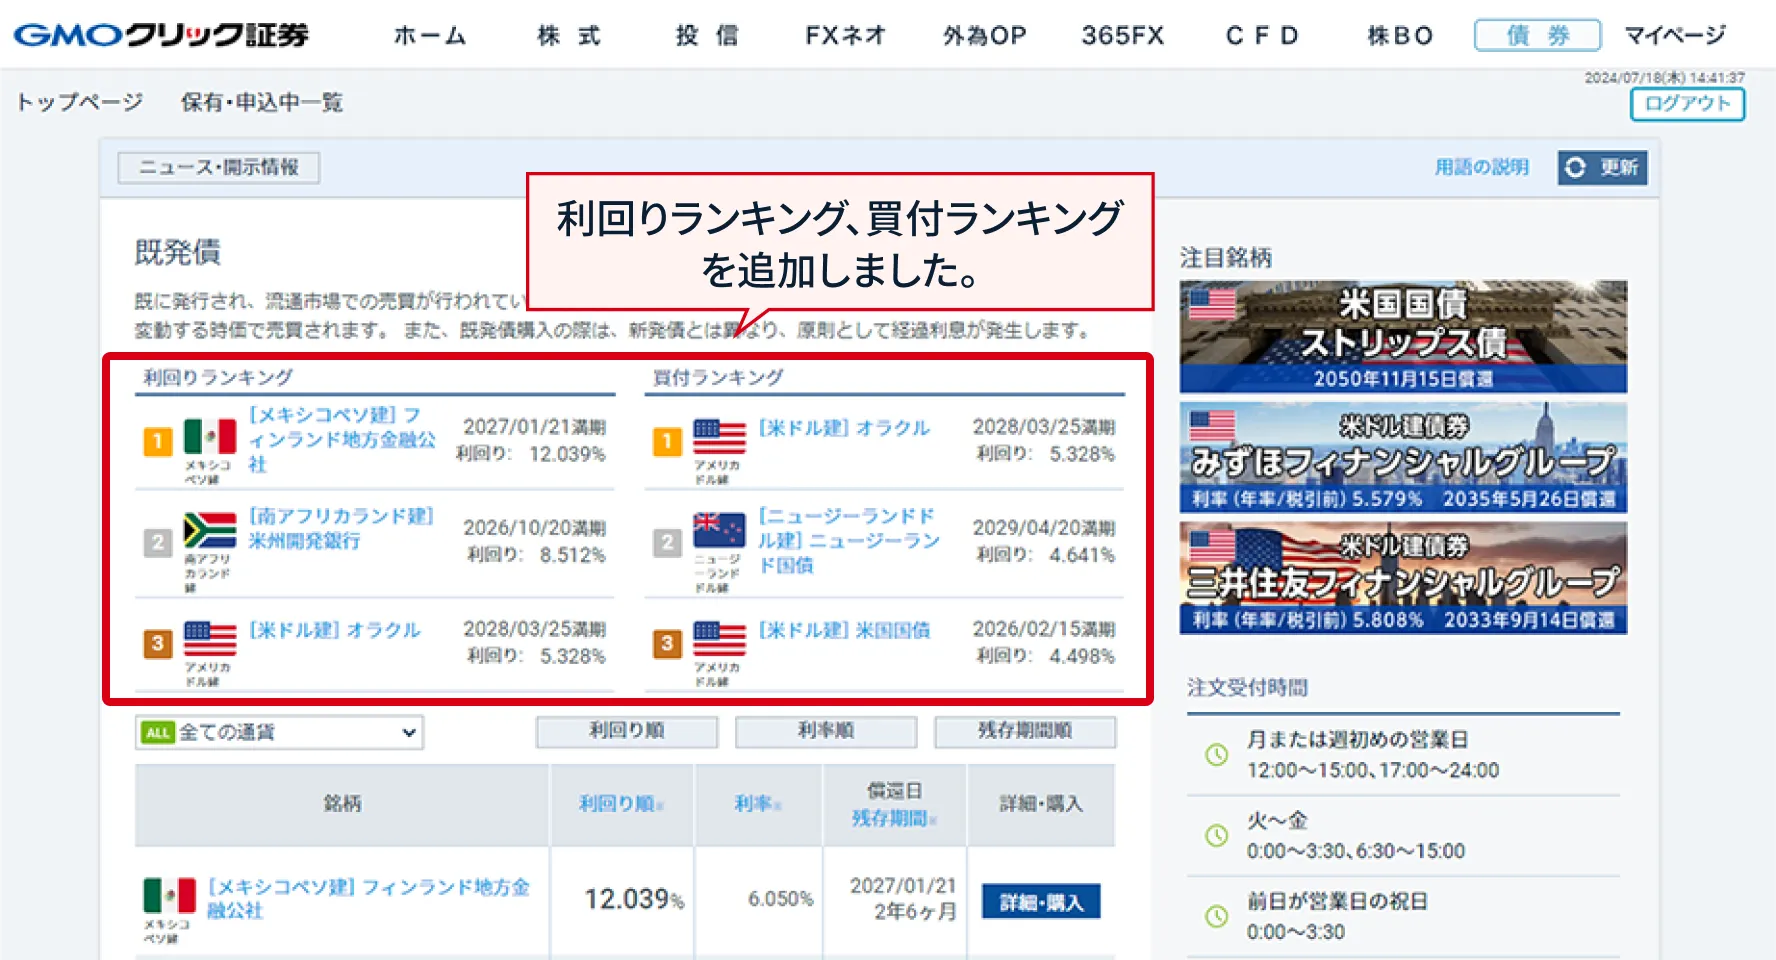The height and width of the screenshot is (960, 1776).
Task: Open the 米国国債 ストリップス債 banner
Action: point(1402,336)
